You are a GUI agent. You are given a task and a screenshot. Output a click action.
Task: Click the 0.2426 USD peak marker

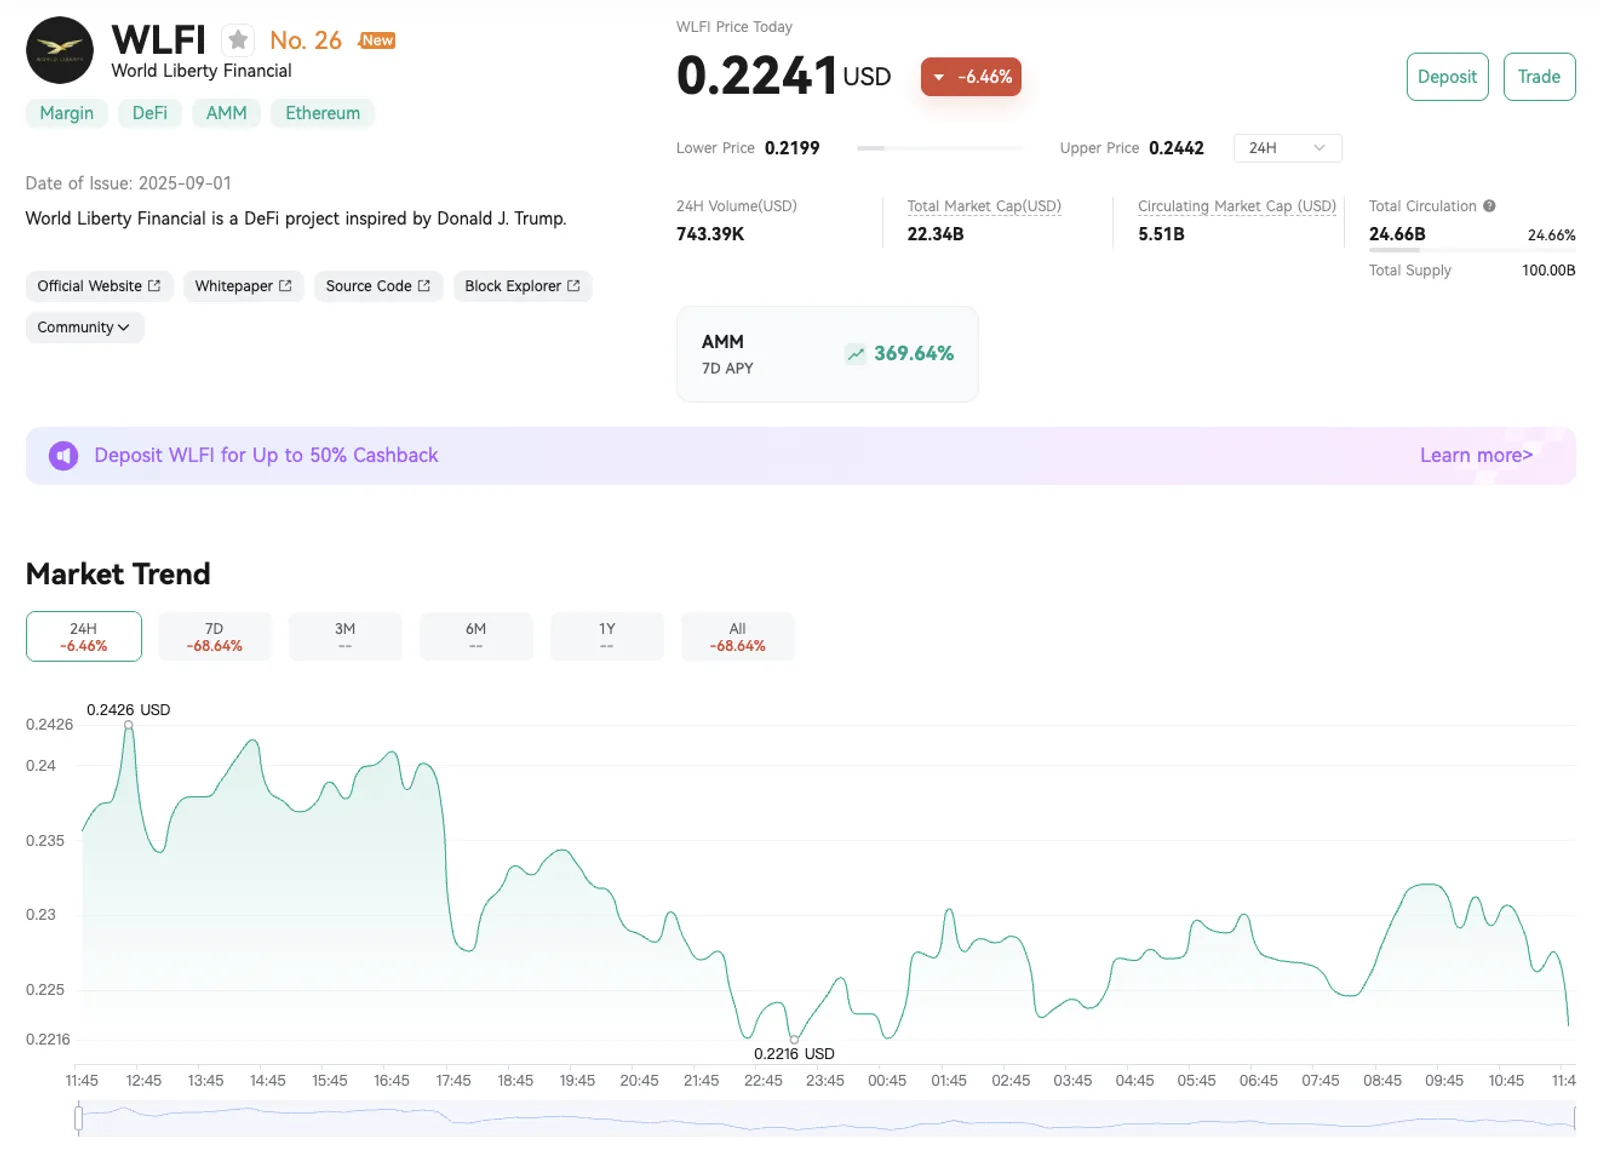click(128, 725)
